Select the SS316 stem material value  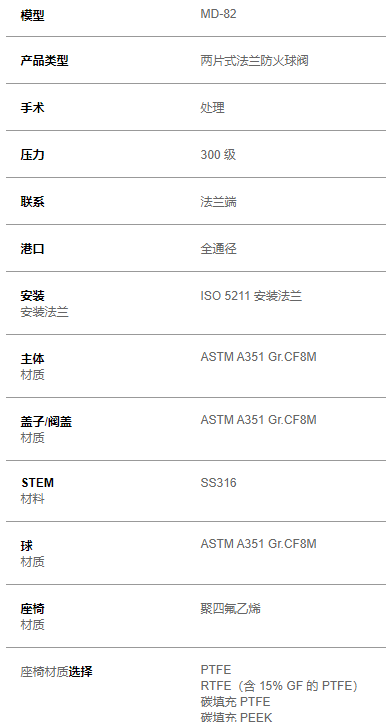(218, 483)
